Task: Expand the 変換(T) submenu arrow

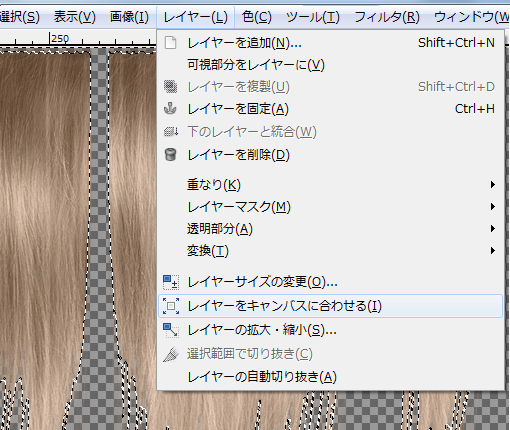Action: pyautogui.click(x=492, y=251)
